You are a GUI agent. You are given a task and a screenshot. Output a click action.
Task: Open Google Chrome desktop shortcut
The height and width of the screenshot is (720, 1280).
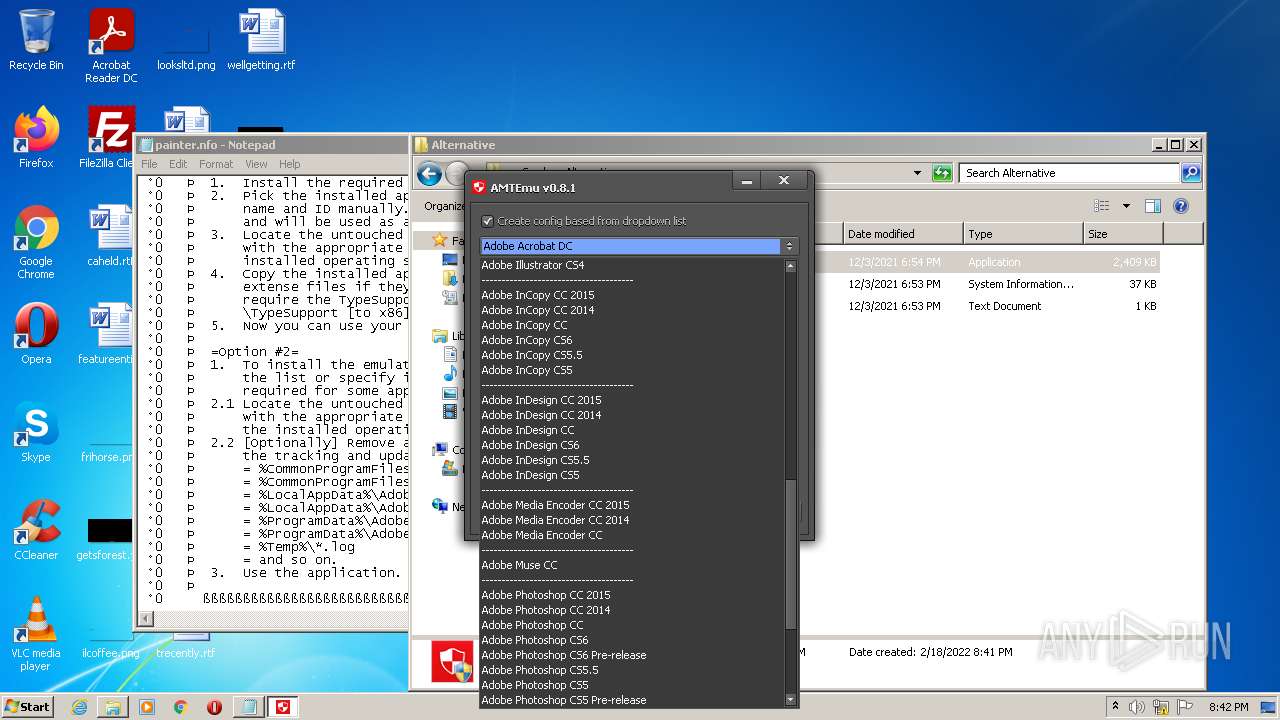click(x=36, y=242)
